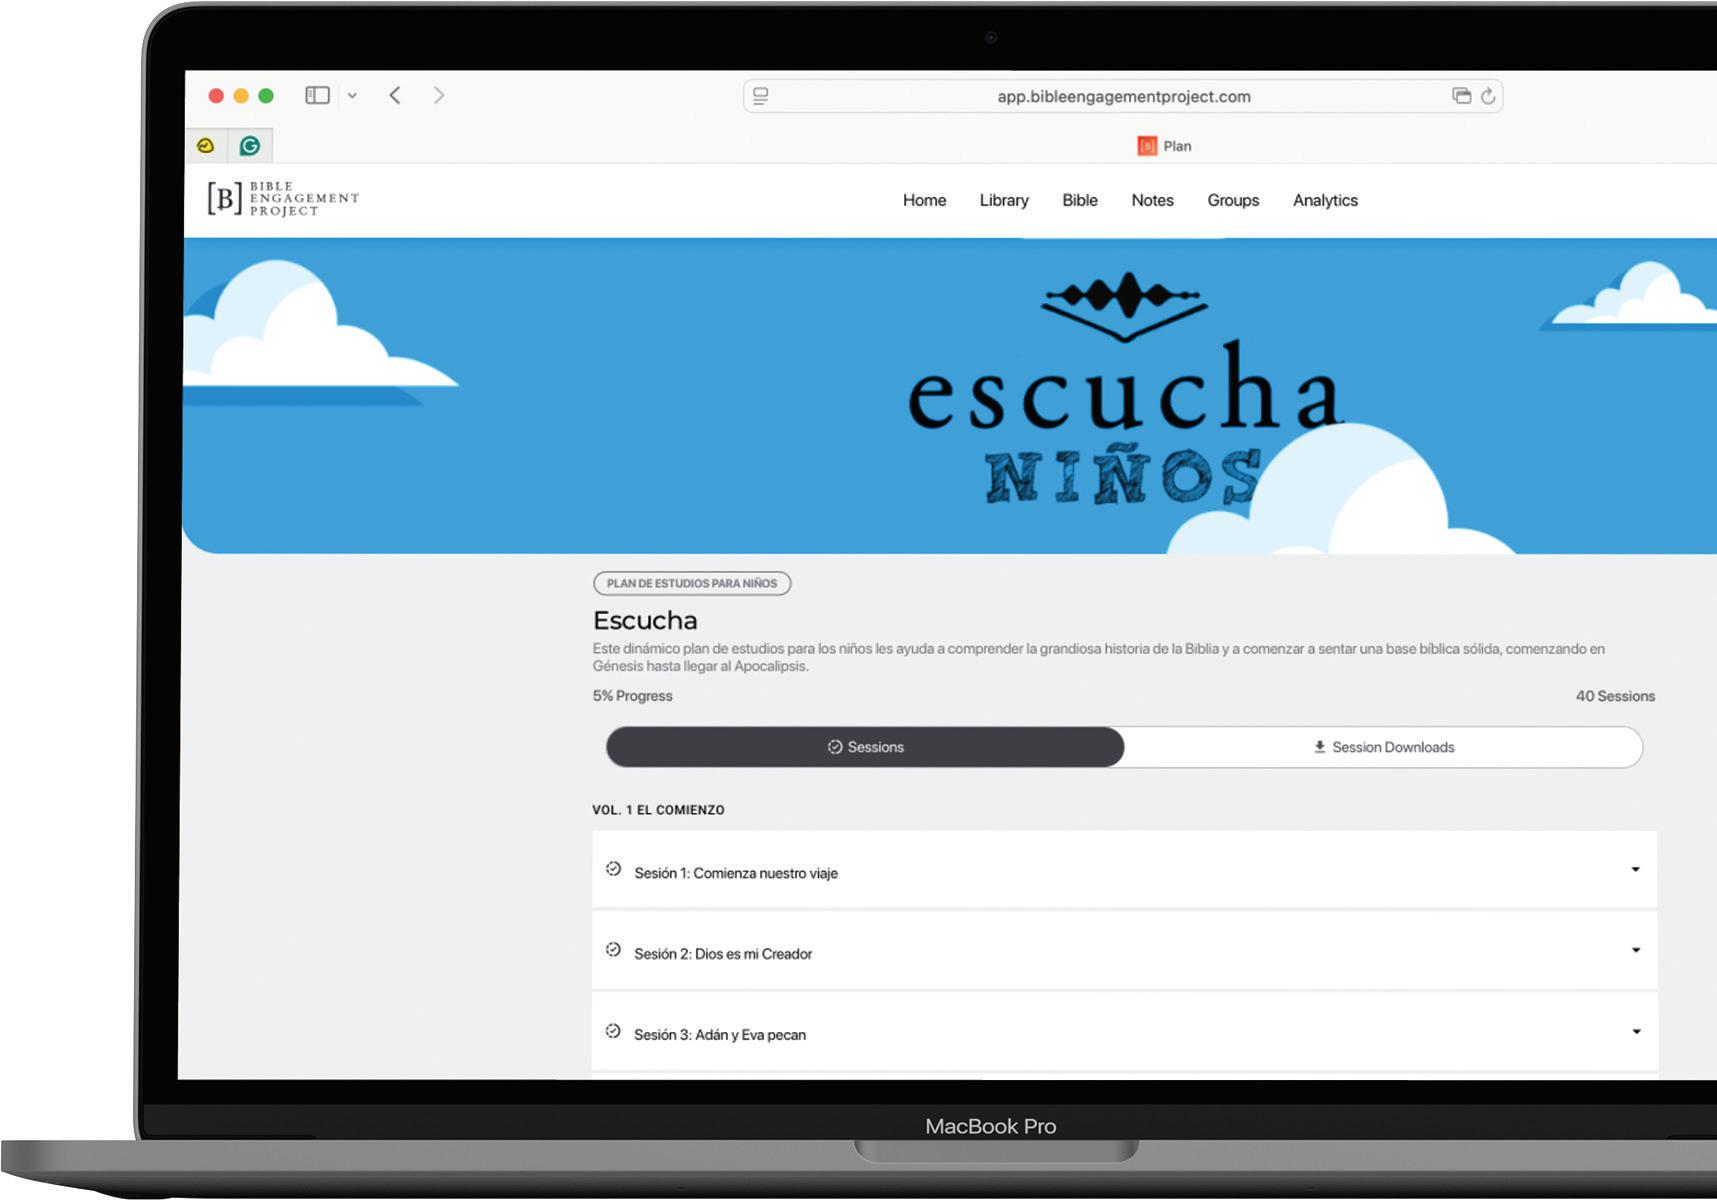Click the Escucha Niños banner image
This screenshot has height=1200, width=1717.
[950, 396]
